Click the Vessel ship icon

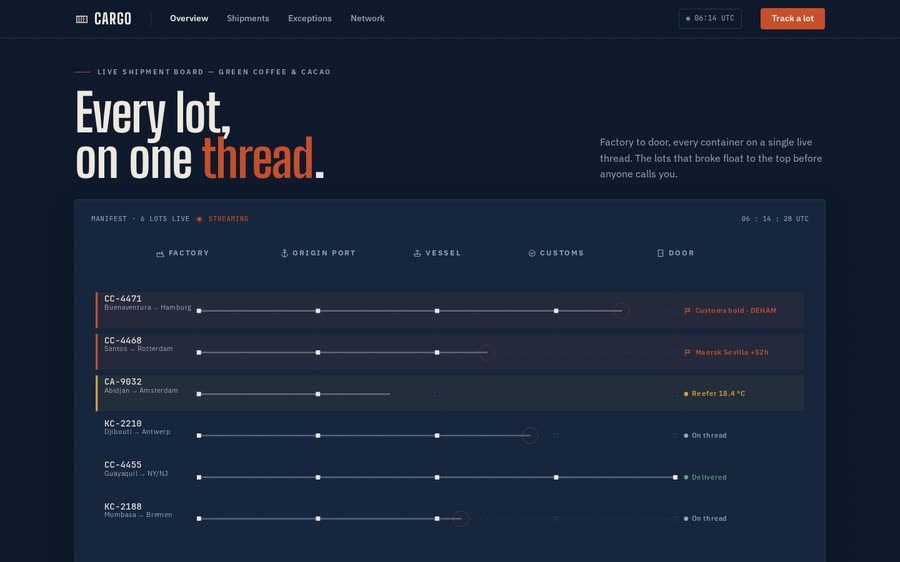click(x=417, y=253)
